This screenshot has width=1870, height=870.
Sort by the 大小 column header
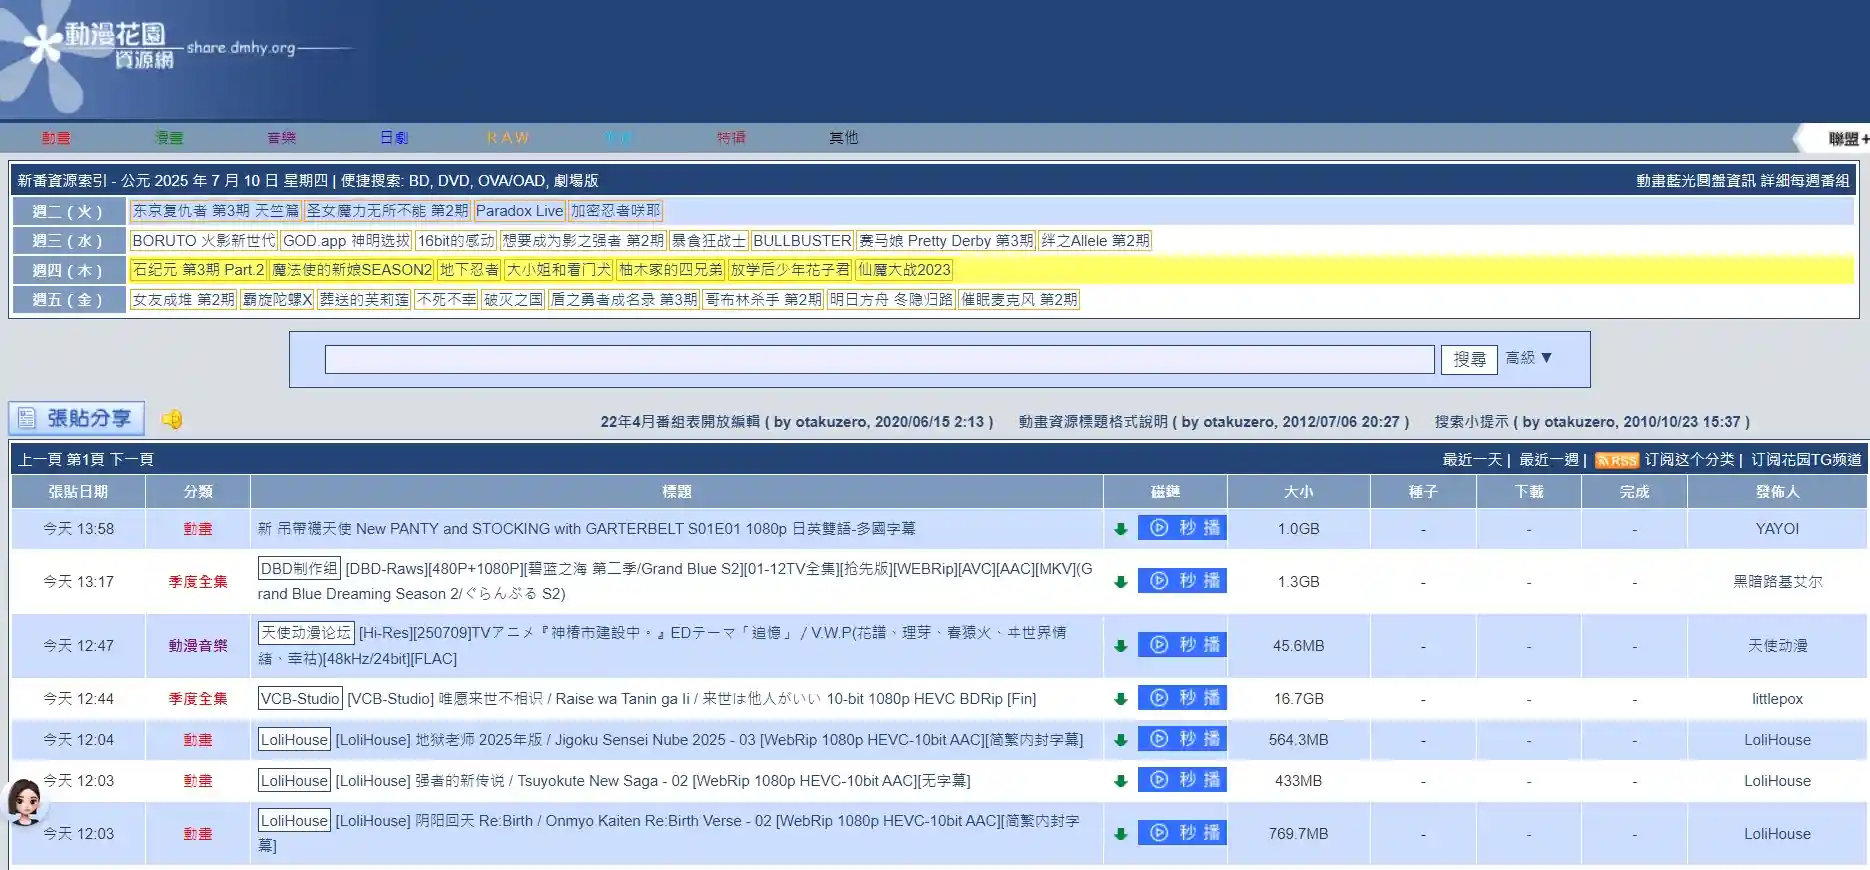(x=1298, y=492)
